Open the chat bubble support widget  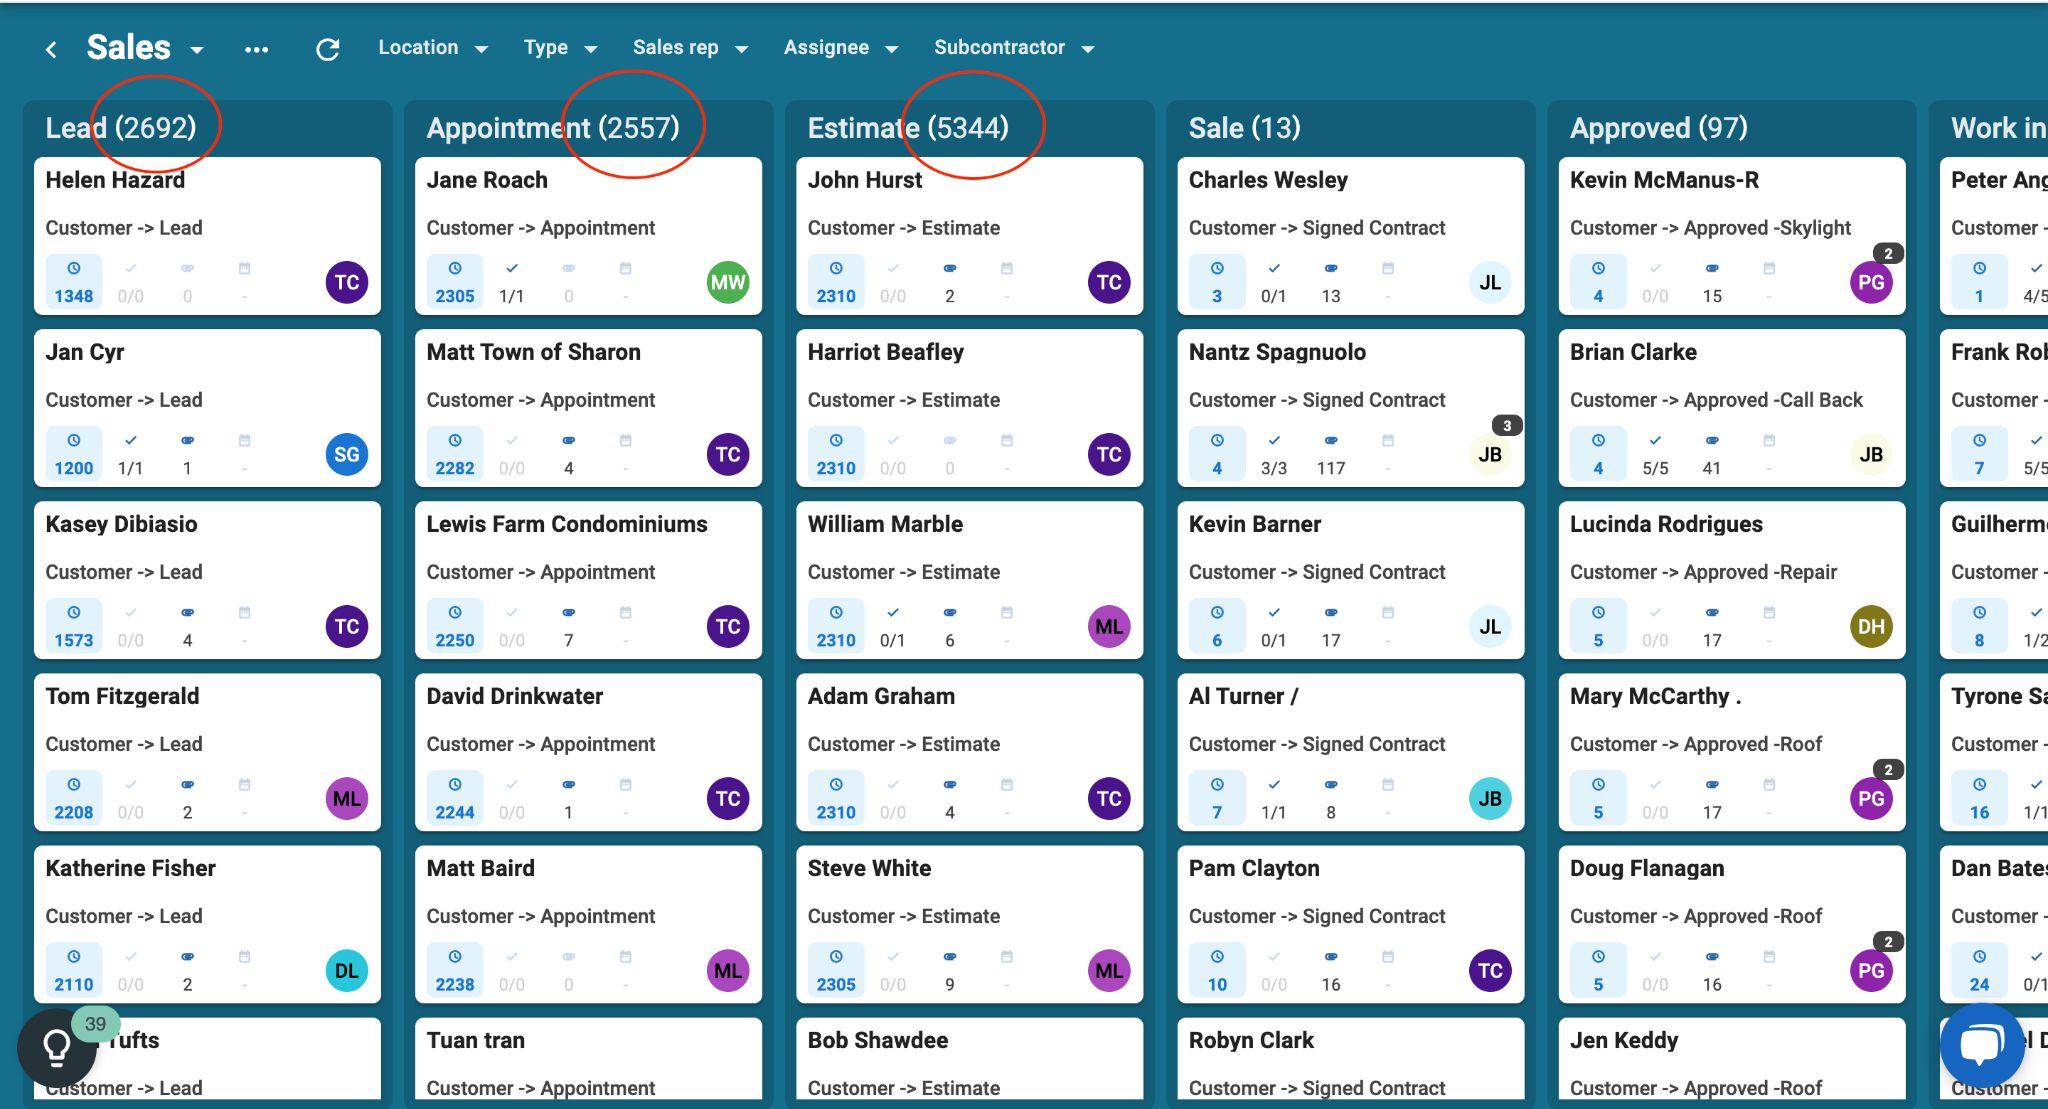[1981, 1045]
